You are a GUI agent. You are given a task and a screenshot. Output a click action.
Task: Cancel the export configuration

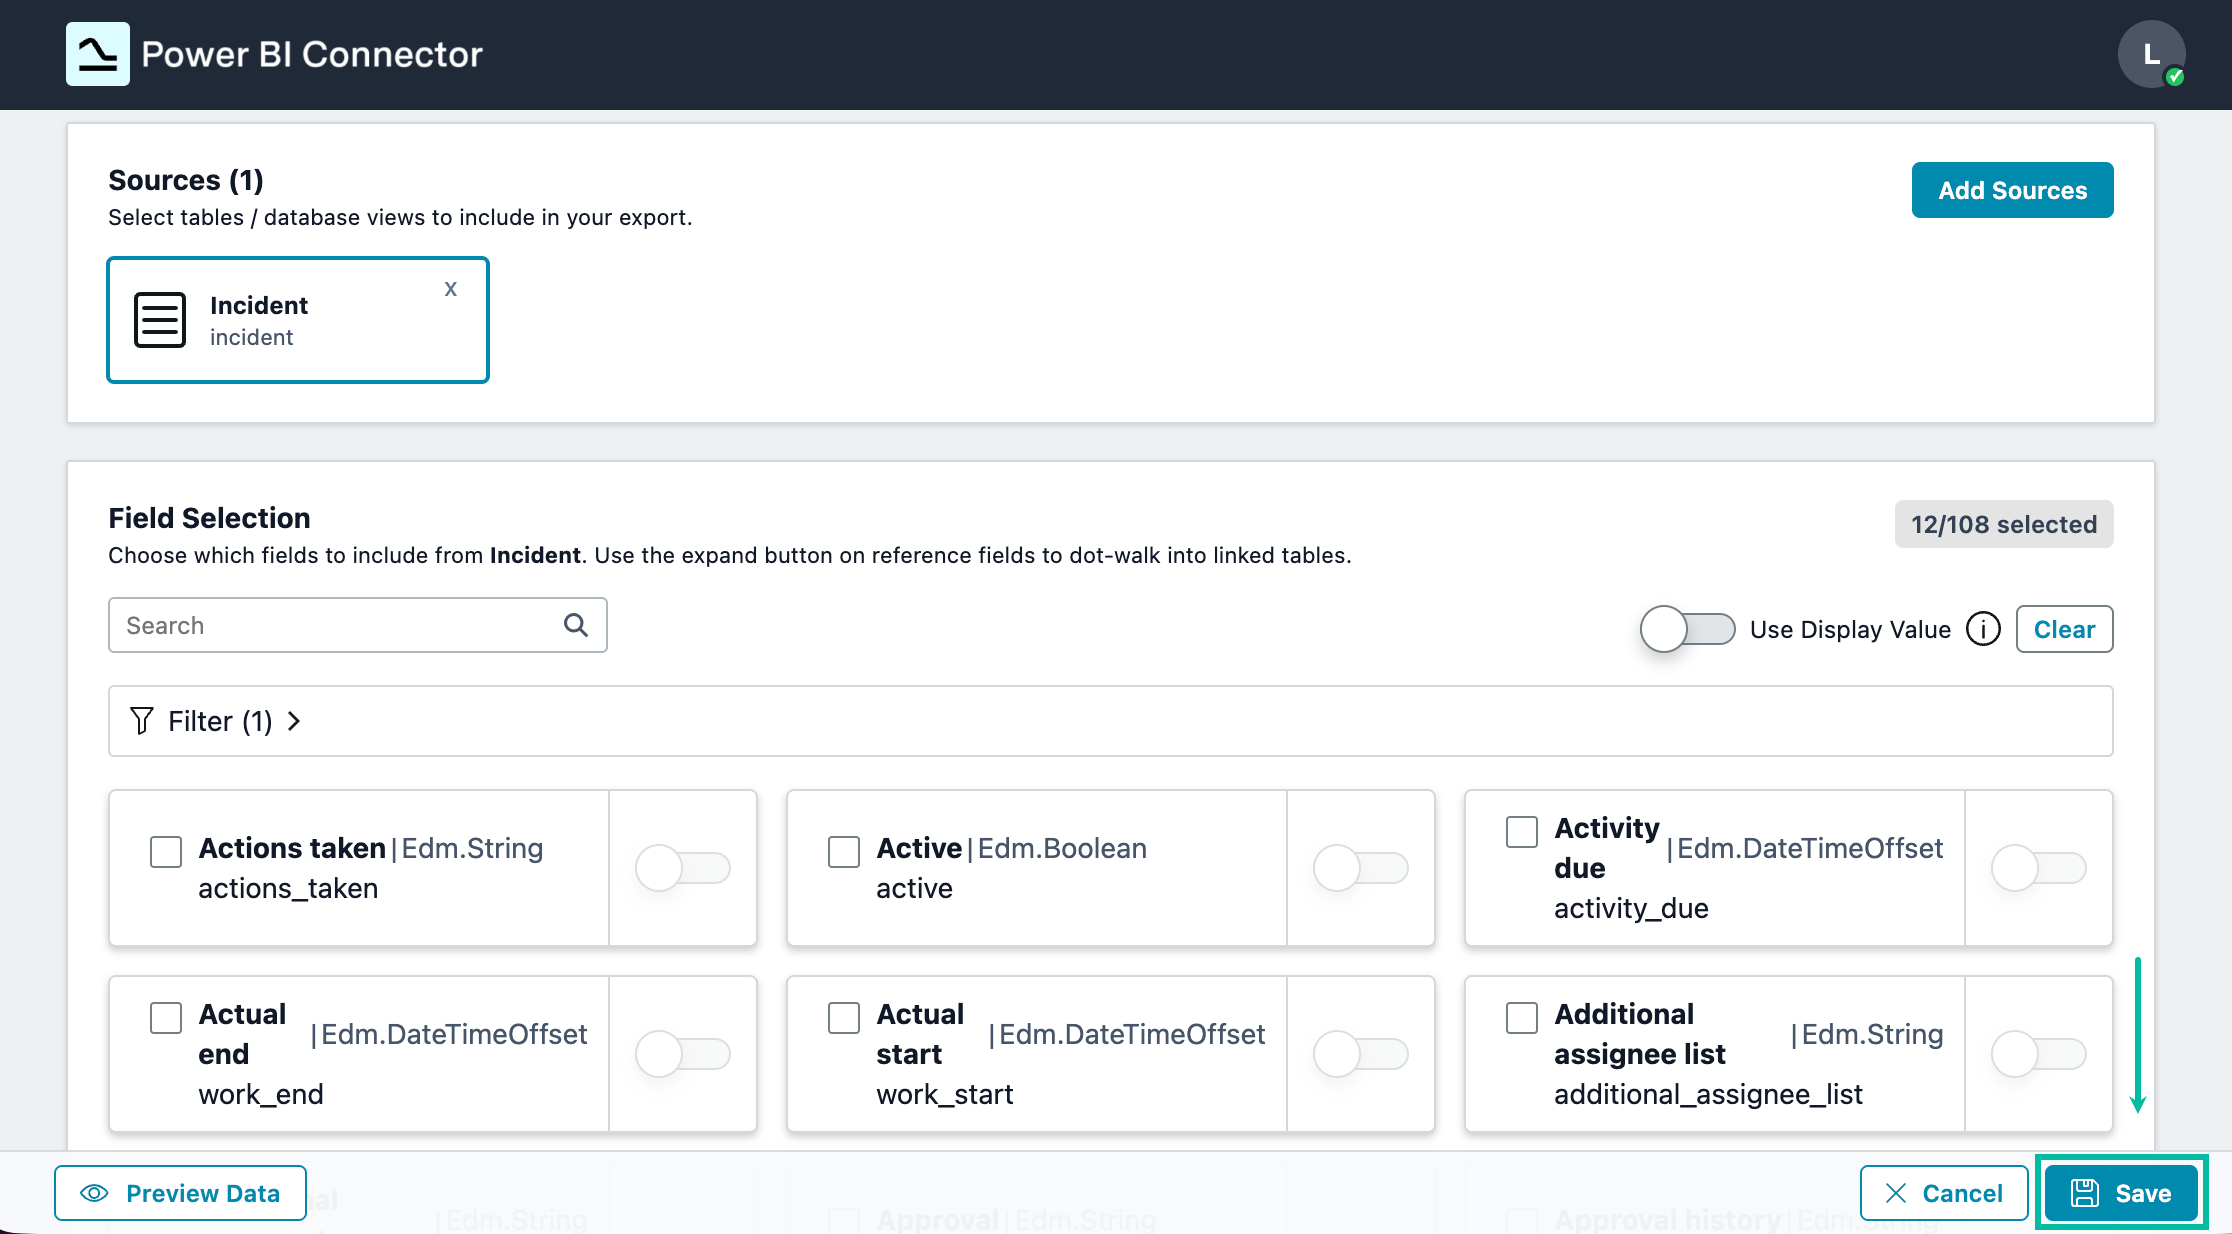[x=1943, y=1193]
